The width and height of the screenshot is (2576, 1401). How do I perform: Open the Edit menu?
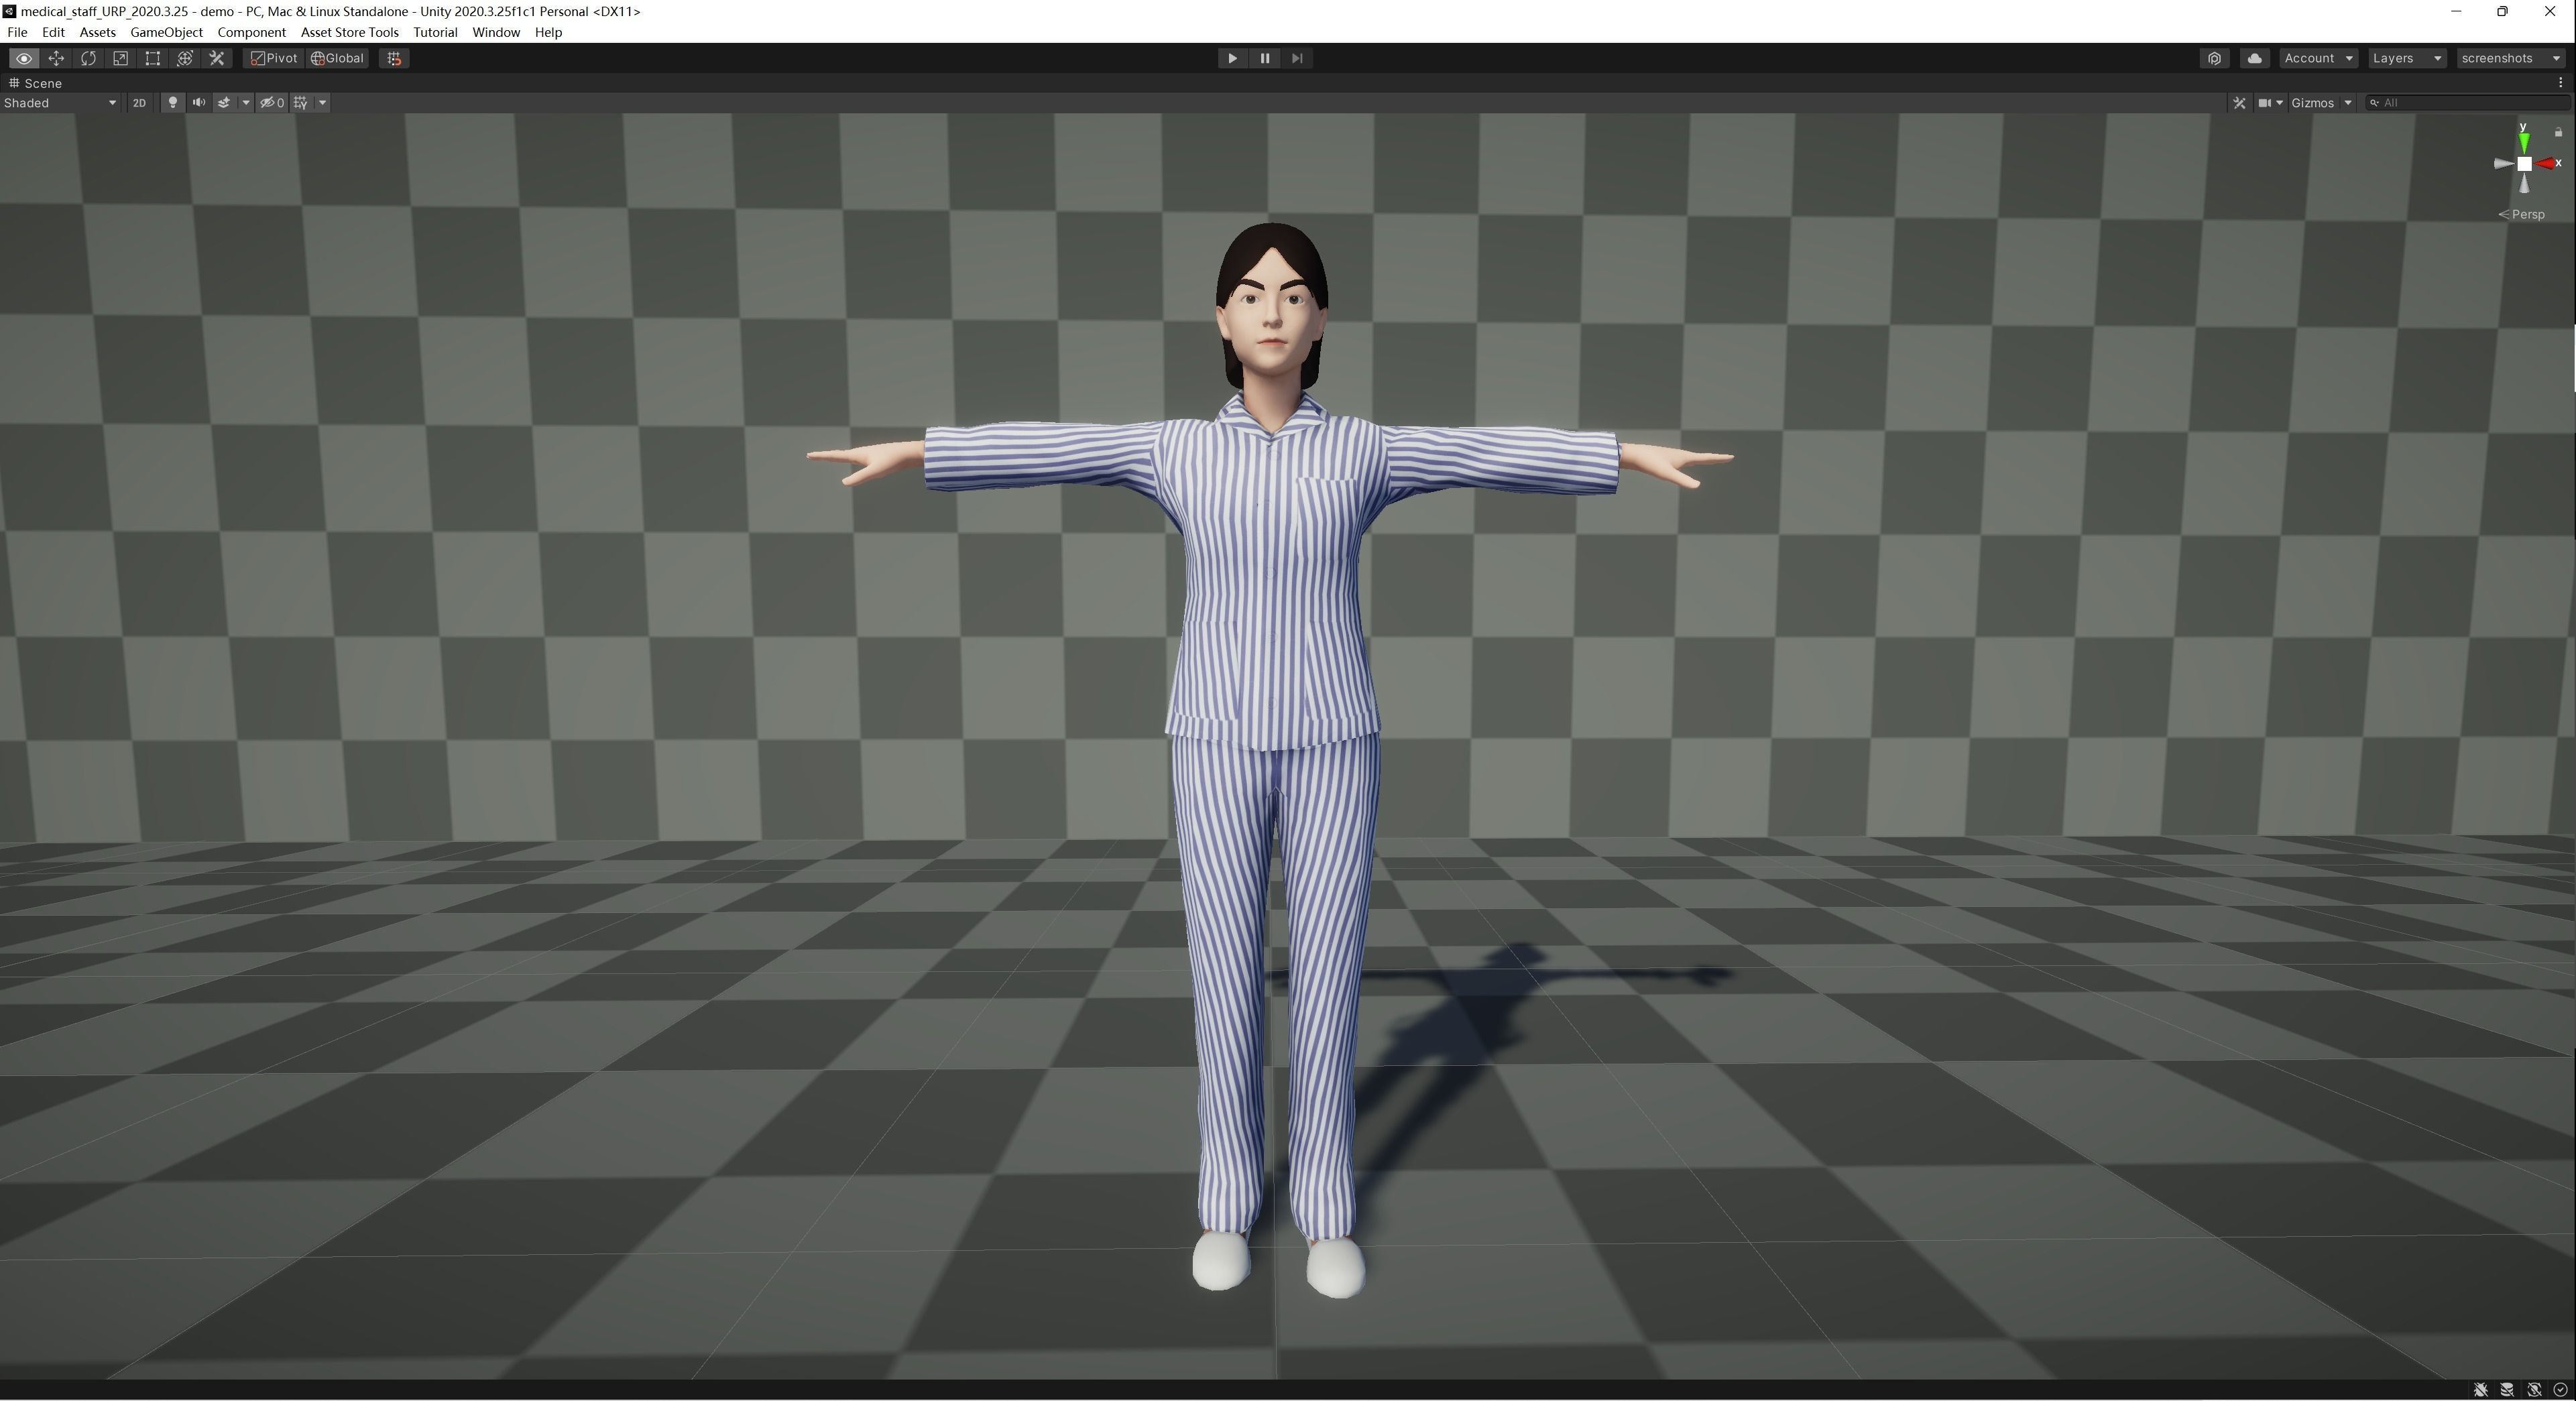(x=53, y=32)
